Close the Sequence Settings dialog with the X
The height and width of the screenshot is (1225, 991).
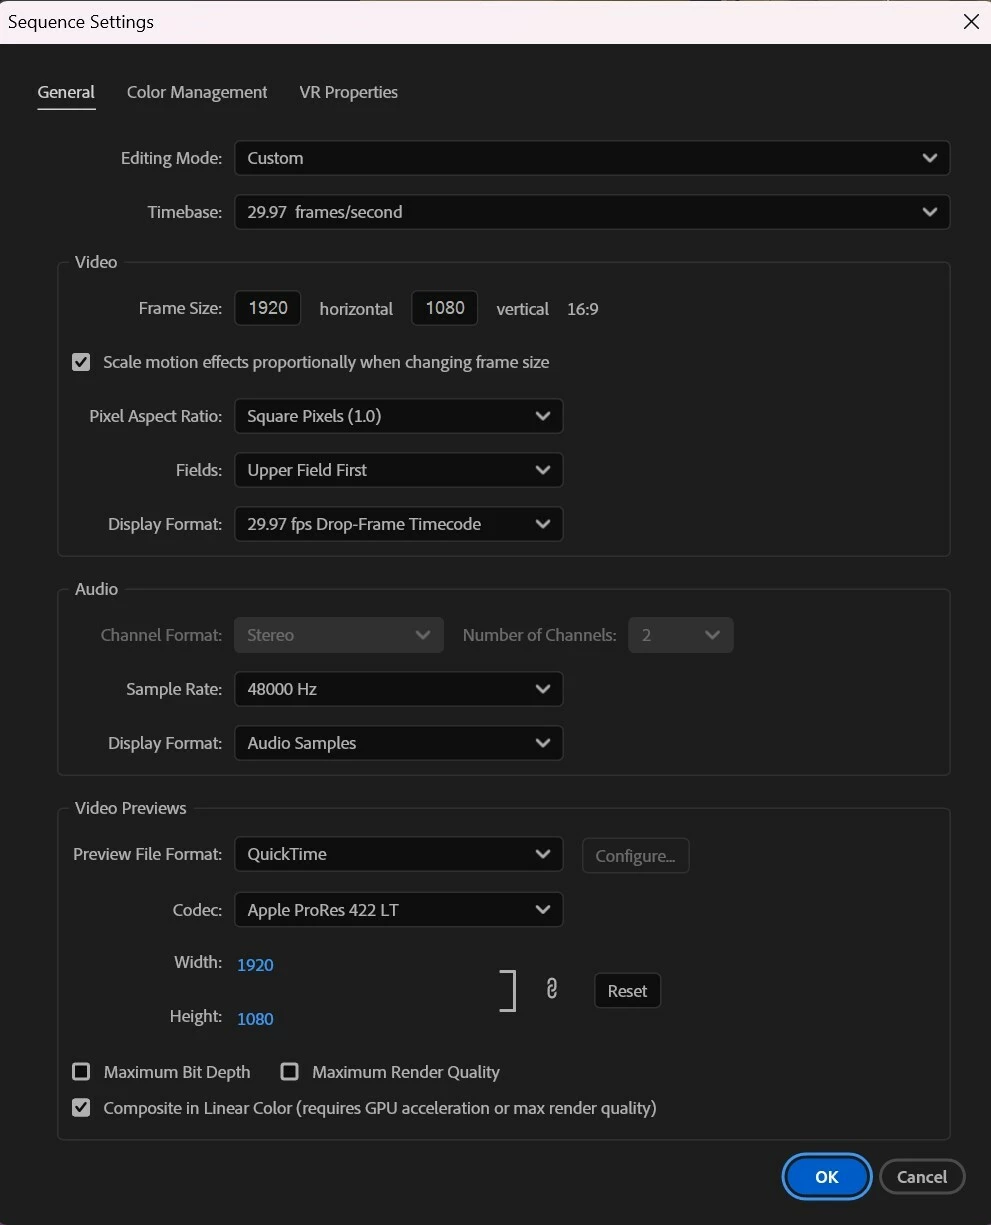970,21
